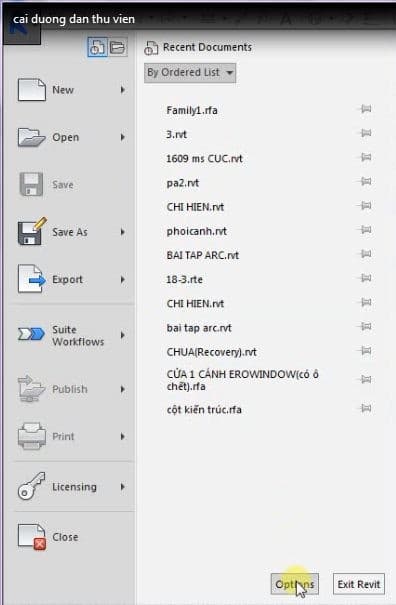Click the Close document icon
The height and width of the screenshot is (605, 396).
click(32, 537)
